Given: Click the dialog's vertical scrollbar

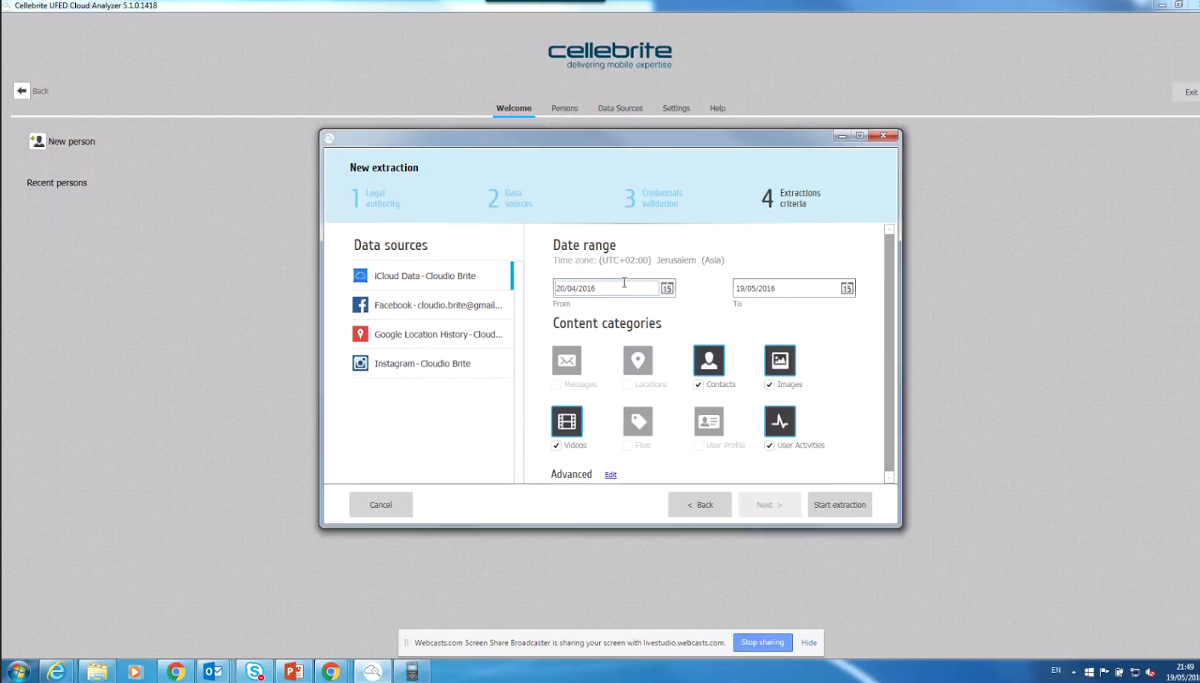Looking at the screenshot, I should click(x=889, y=350).
